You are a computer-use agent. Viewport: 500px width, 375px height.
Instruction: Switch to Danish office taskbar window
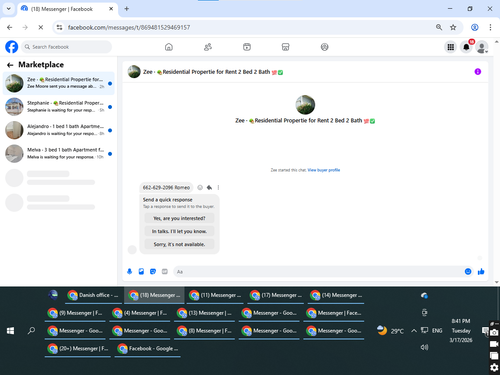(x=92, y=295)
